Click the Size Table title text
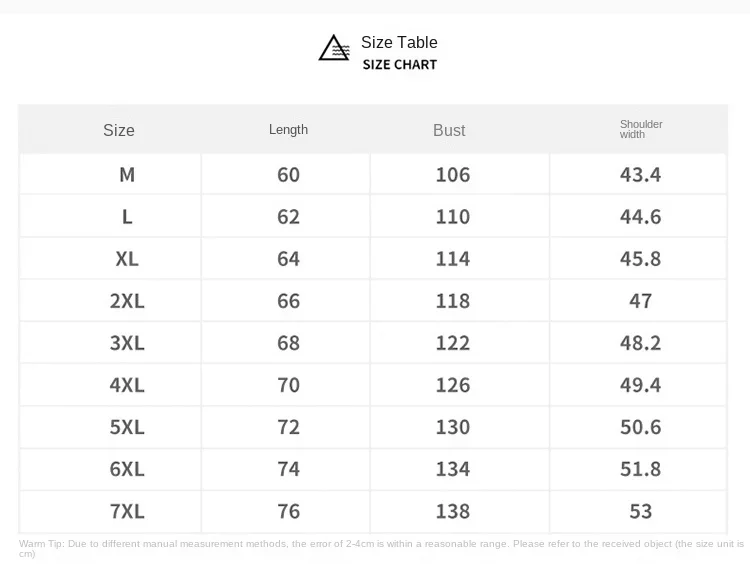This screenshot has height=570, width=750. pos(399,42)
